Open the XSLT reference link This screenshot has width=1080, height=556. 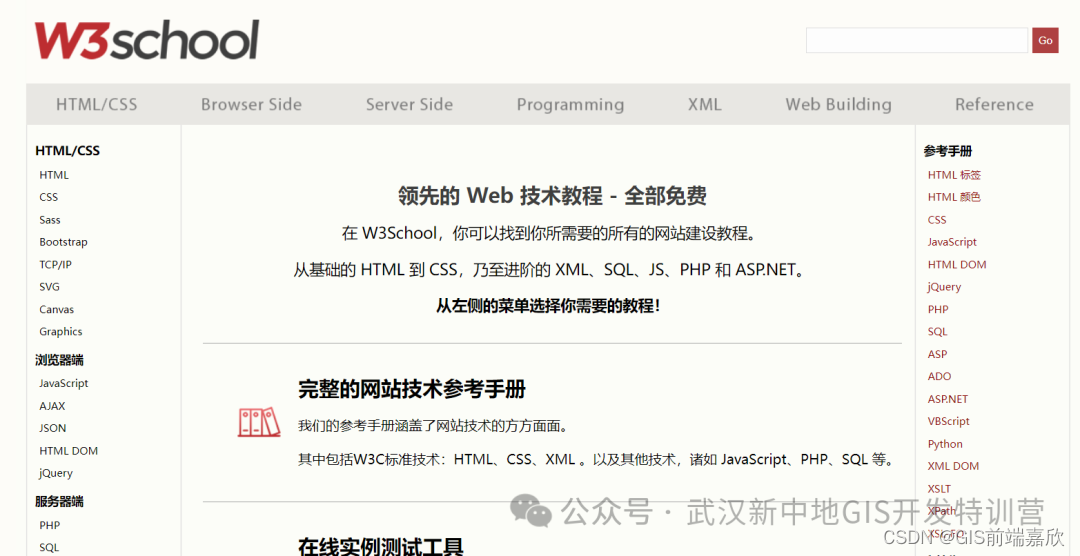939,488
